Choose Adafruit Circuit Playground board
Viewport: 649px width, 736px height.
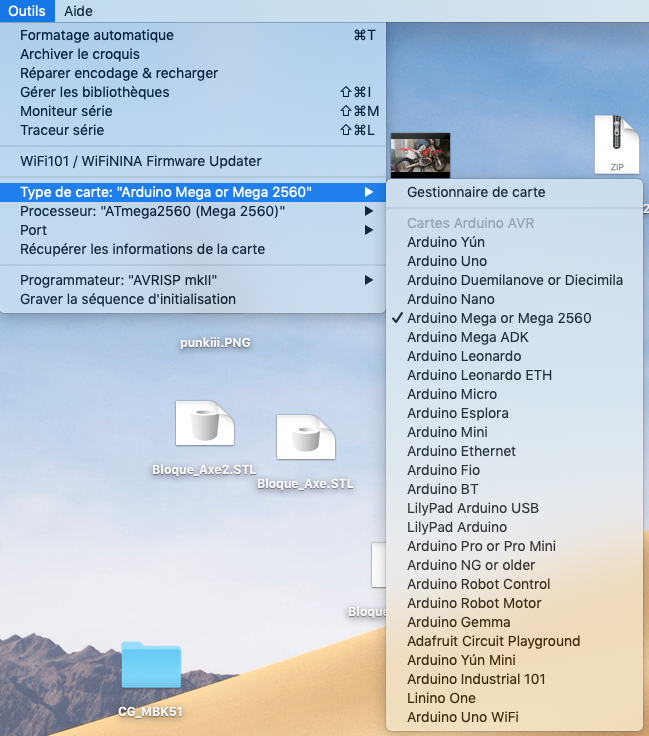[514, 641]
